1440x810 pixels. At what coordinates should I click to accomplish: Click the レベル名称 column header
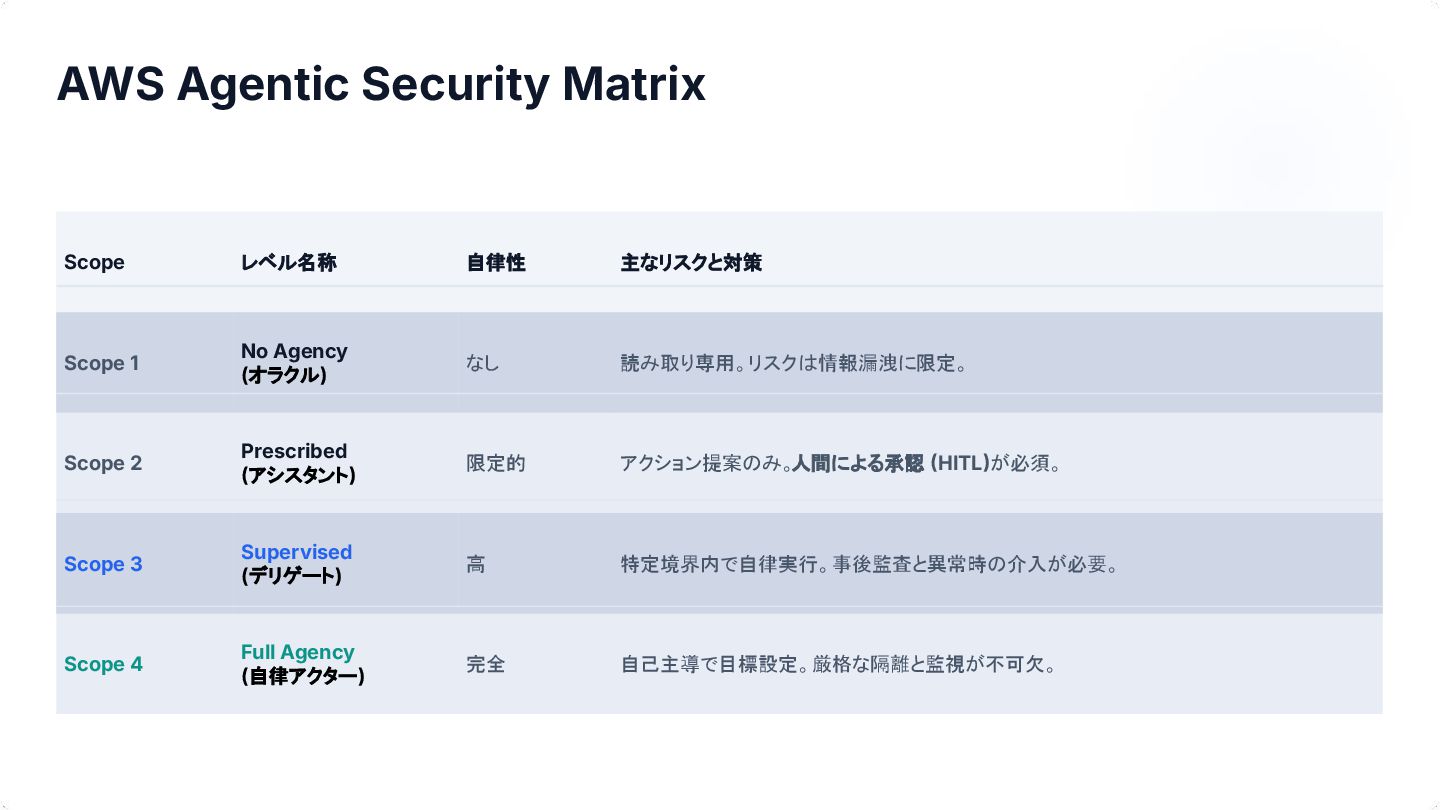pos(288,262)
